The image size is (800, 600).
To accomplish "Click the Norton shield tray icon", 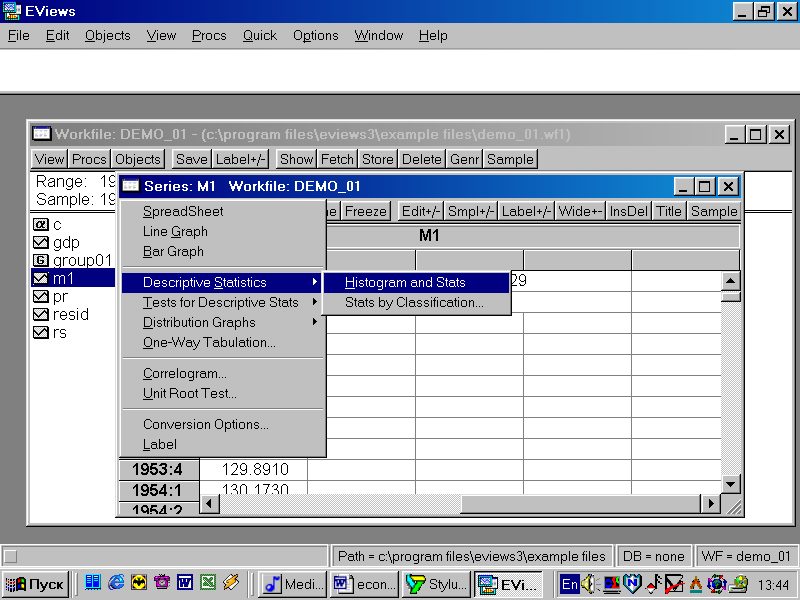I will tap(633, 584).
